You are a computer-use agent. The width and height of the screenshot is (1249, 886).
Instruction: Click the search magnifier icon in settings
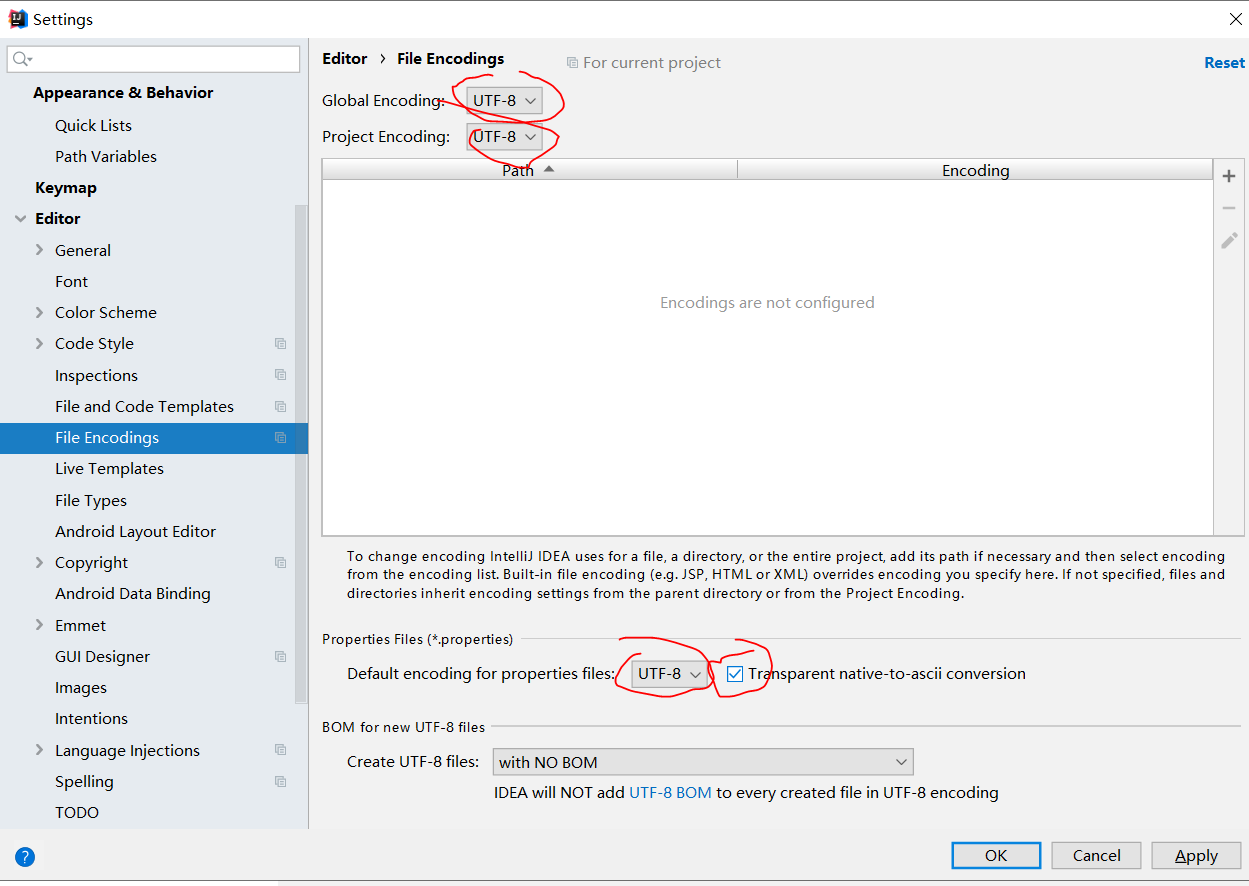(21, 60)
